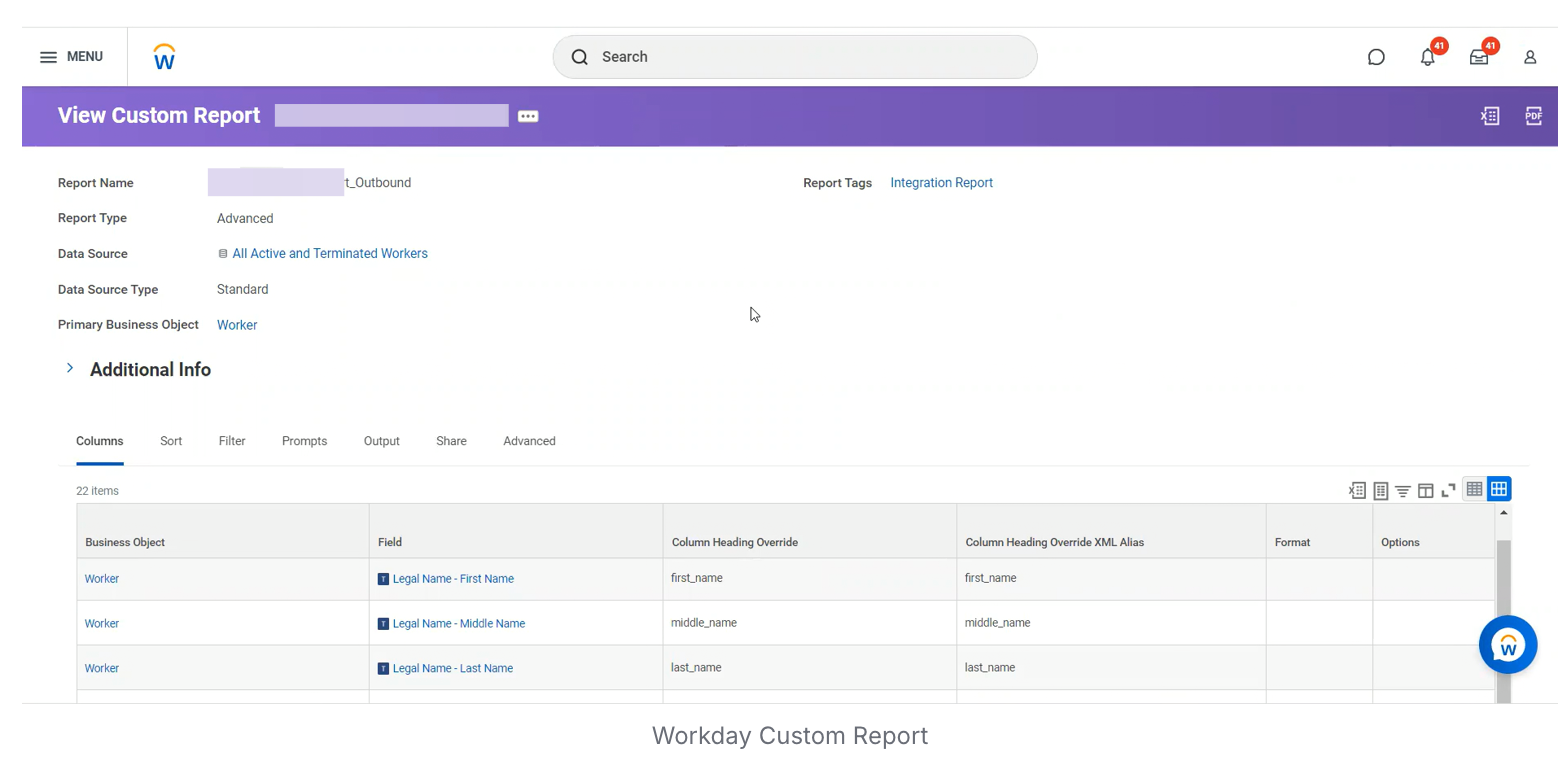
Task: Switch to the Filter tab
Action: [232, 441]
